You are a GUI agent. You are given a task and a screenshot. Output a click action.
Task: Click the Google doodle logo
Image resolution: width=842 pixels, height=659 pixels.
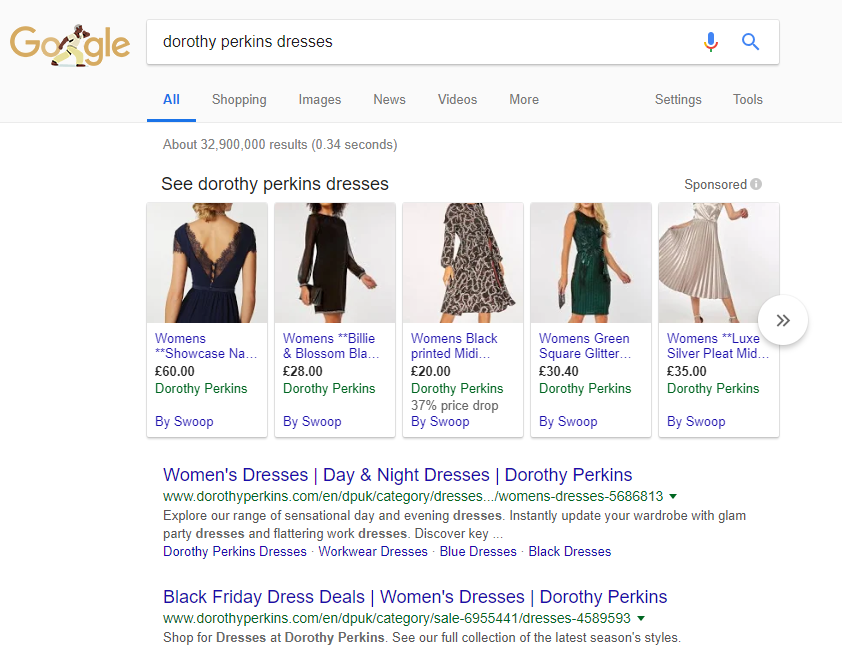[70, 44]
